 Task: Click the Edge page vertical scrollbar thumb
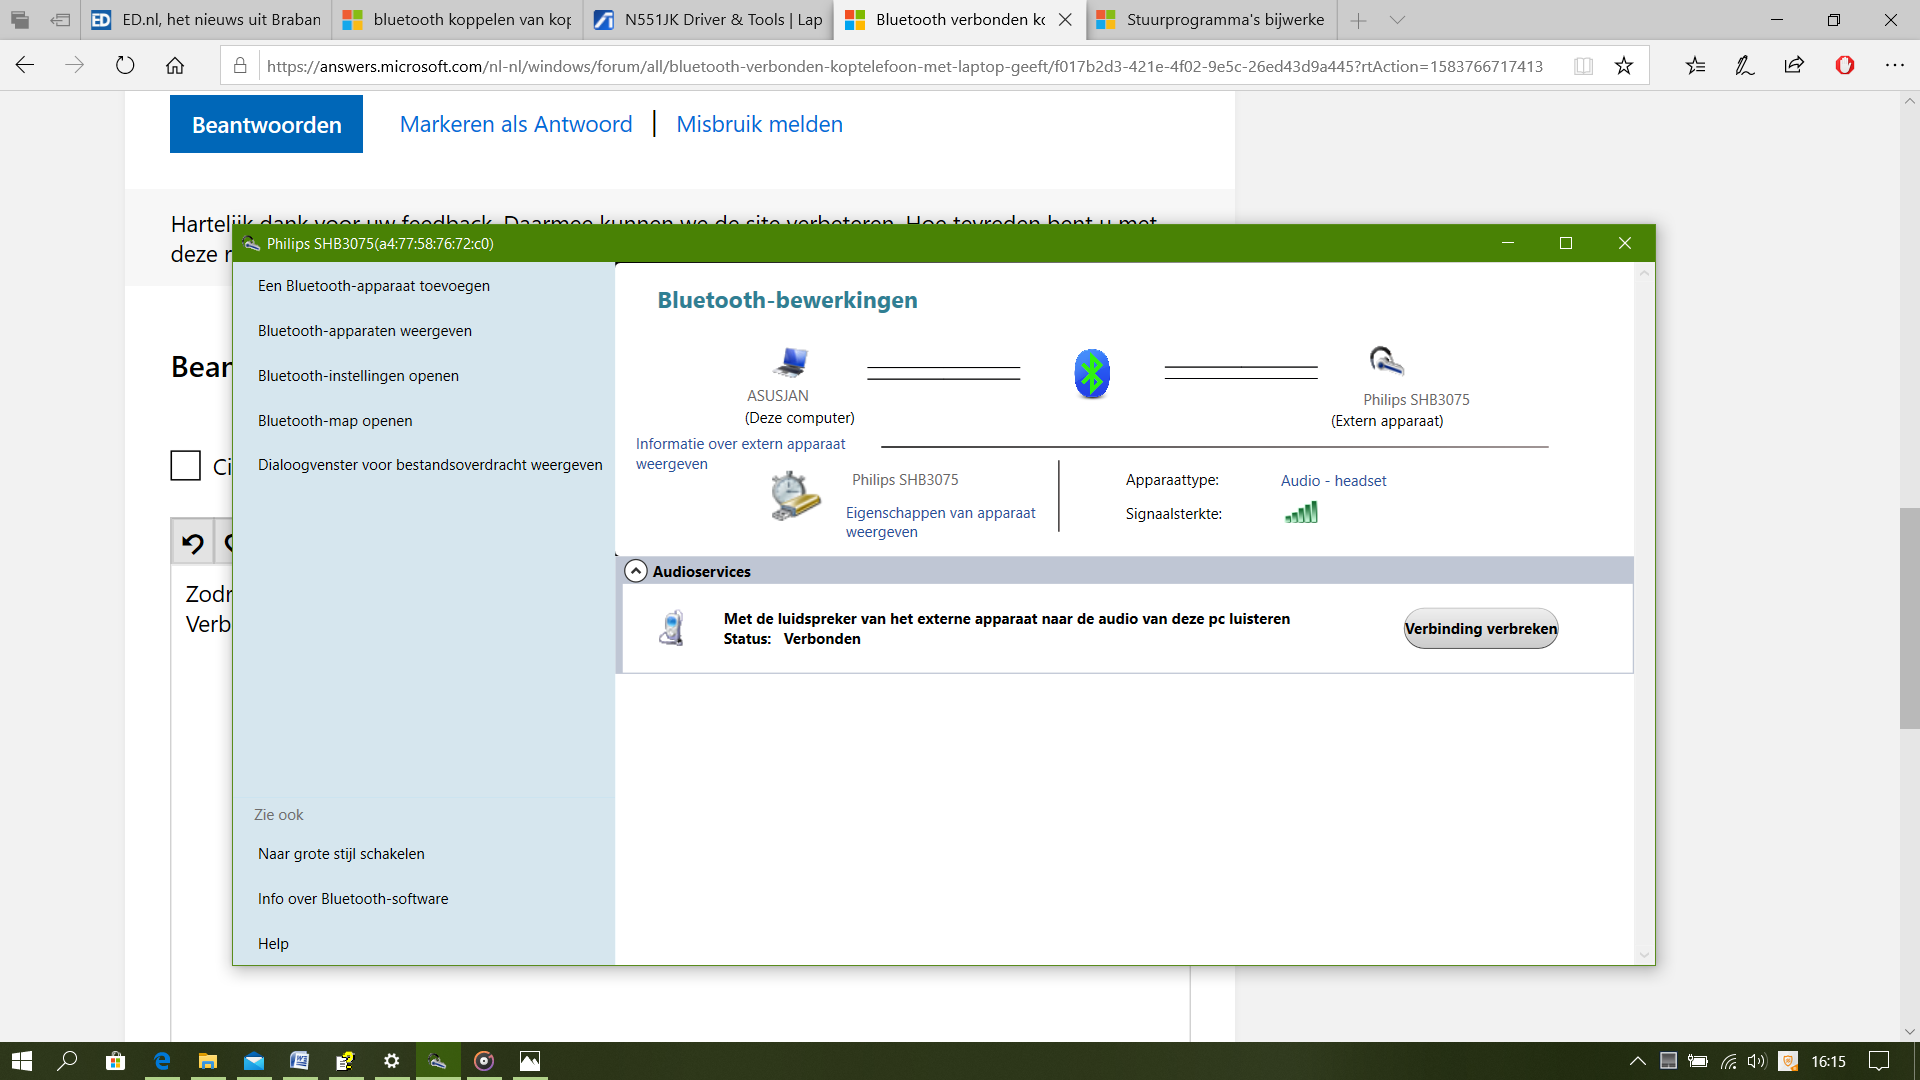[x=1909, y=619]
